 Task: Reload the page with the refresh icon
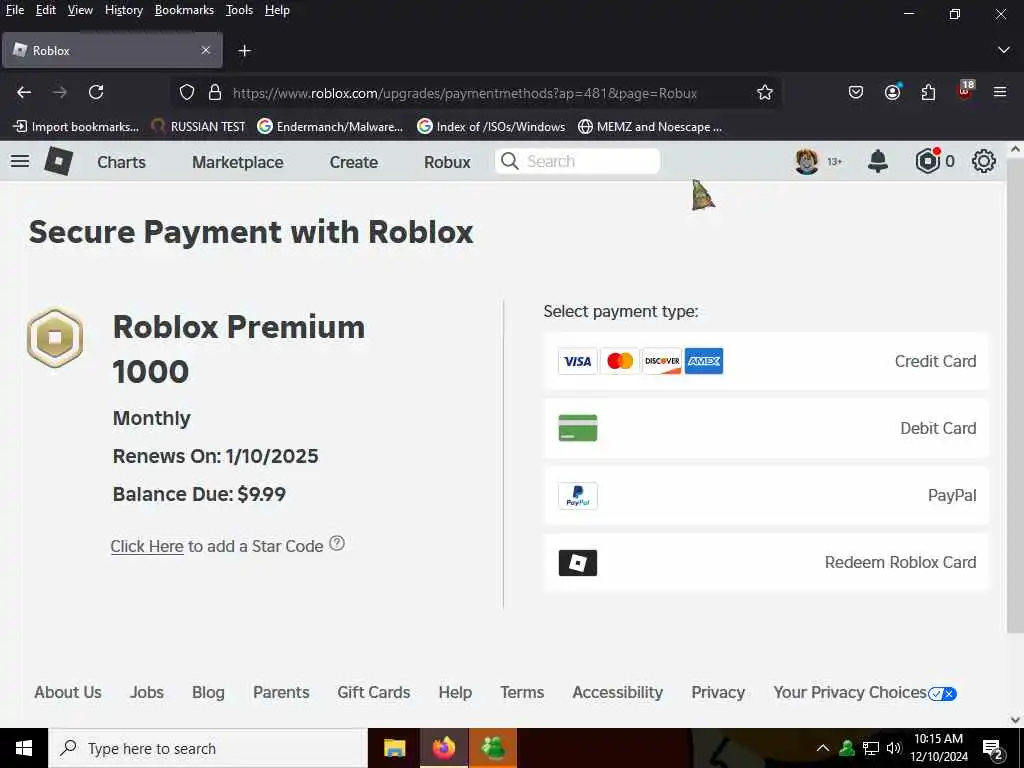click(x=96, y=93)
